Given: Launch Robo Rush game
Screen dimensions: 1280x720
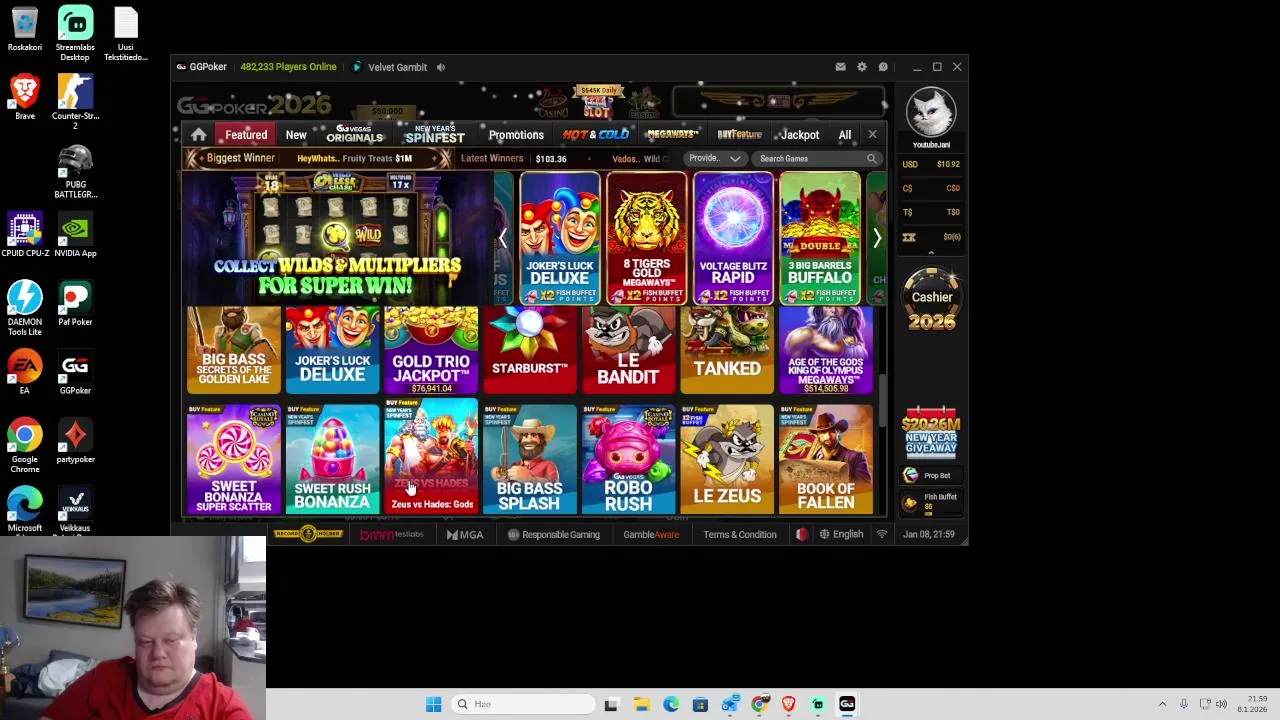Looking at the screenshot, I should pos(628,459).
